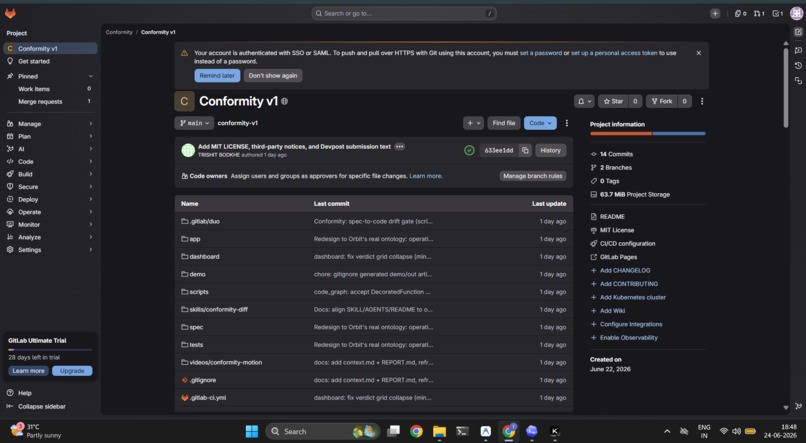Click Remind later button

217,76
